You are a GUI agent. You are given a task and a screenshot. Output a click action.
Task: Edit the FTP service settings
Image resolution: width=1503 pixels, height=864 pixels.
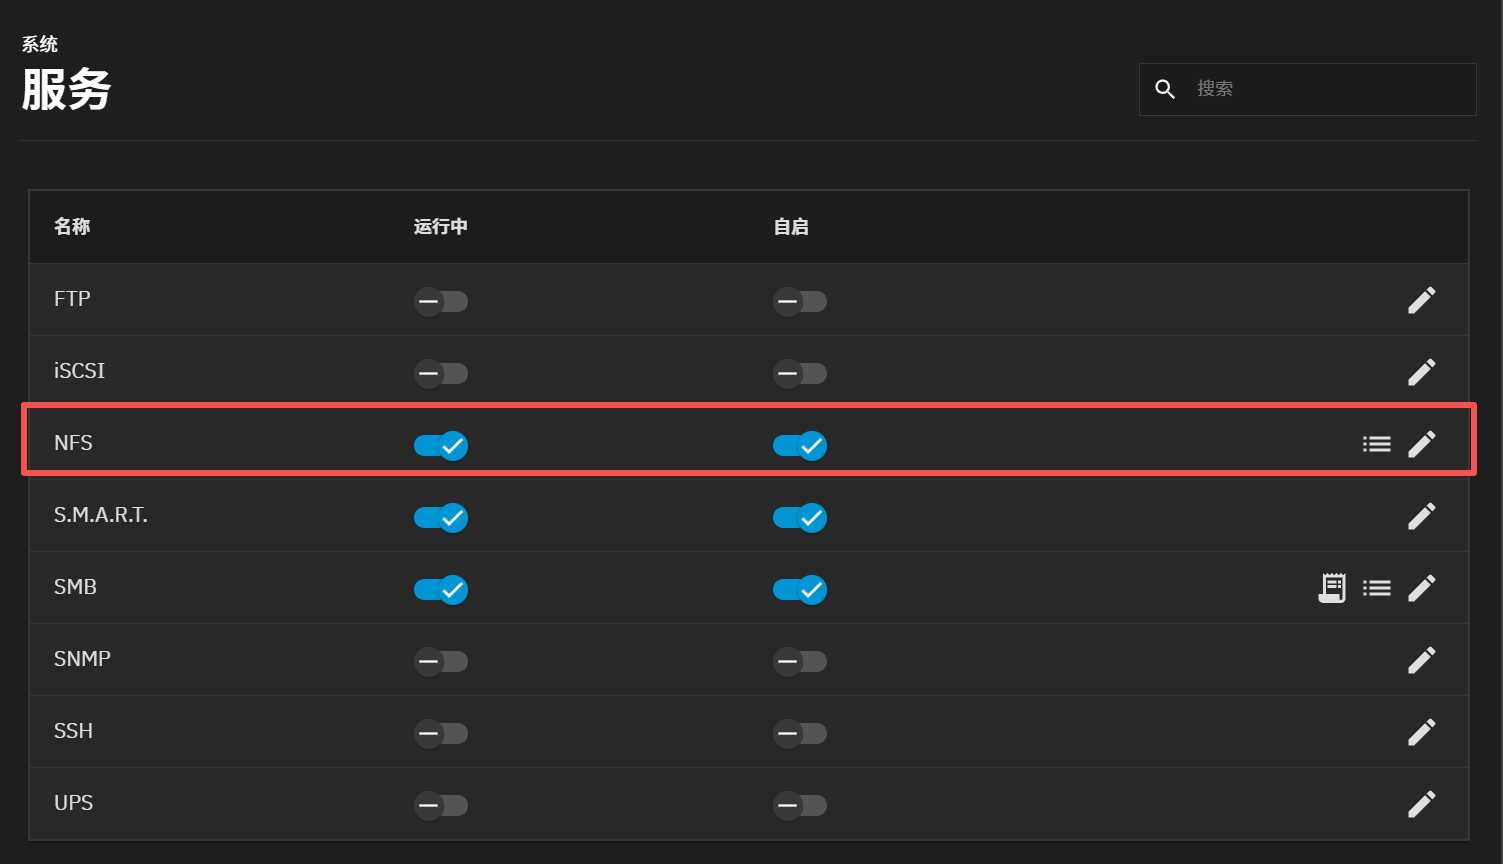tap(1421, 300)
